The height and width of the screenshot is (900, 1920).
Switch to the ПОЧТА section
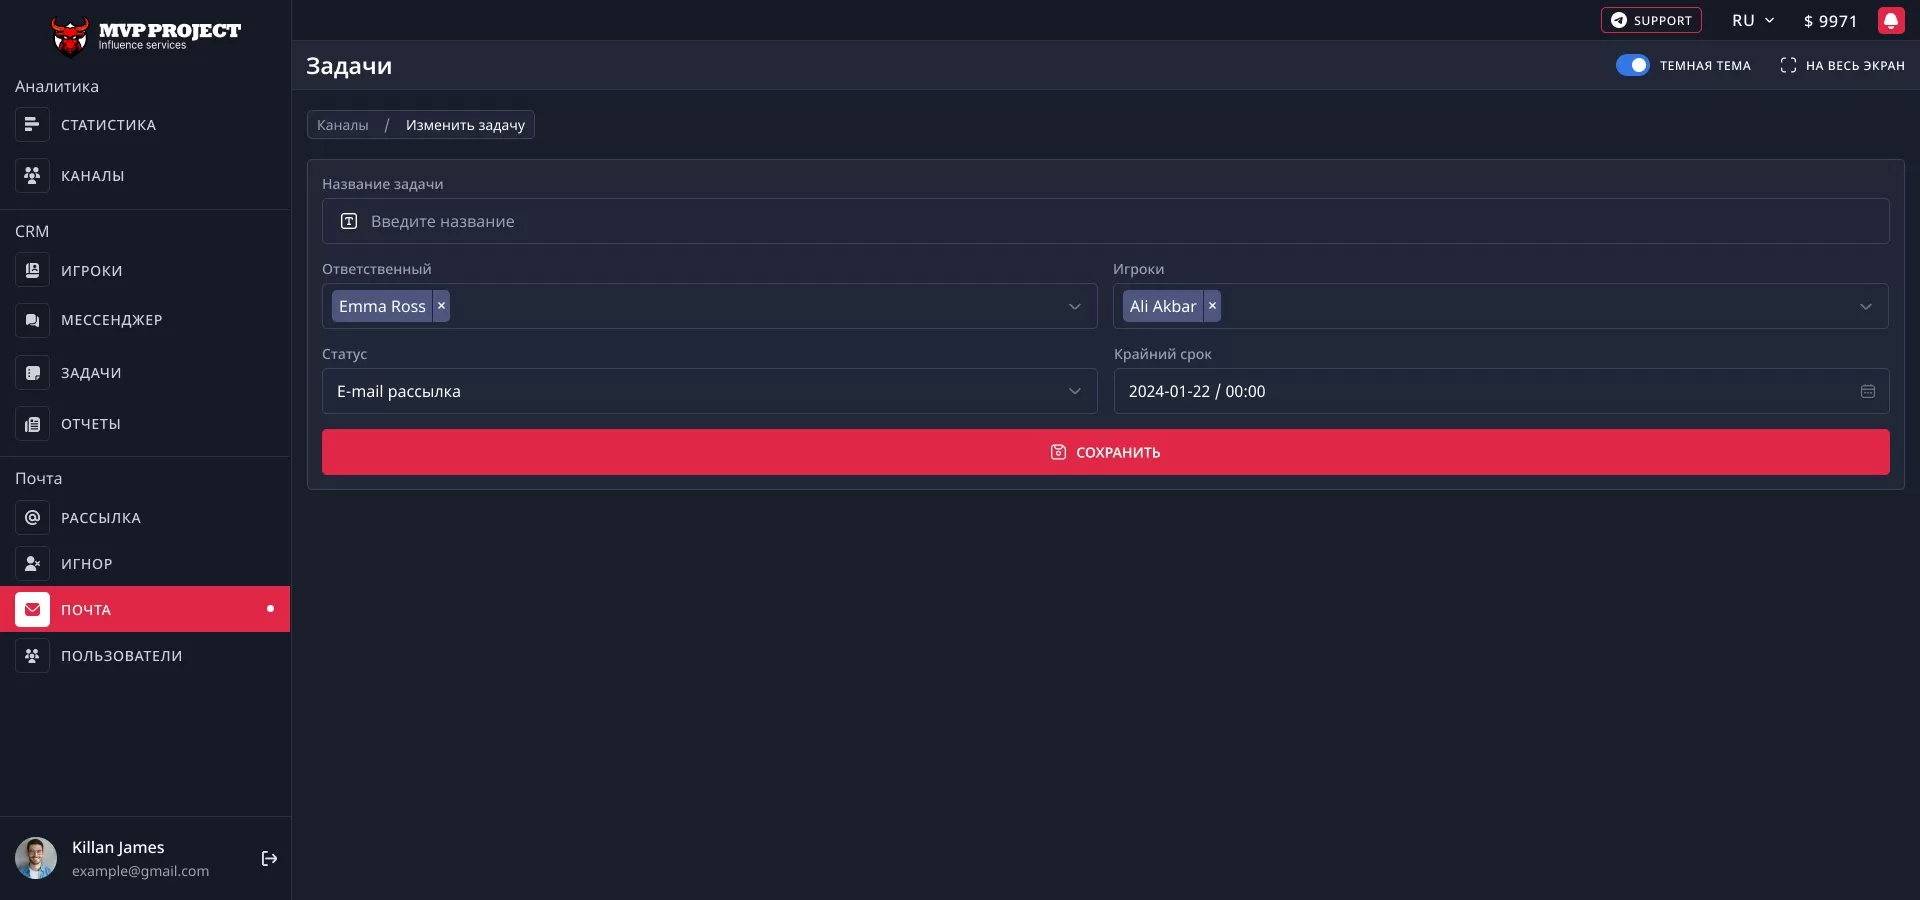(85, 609)
